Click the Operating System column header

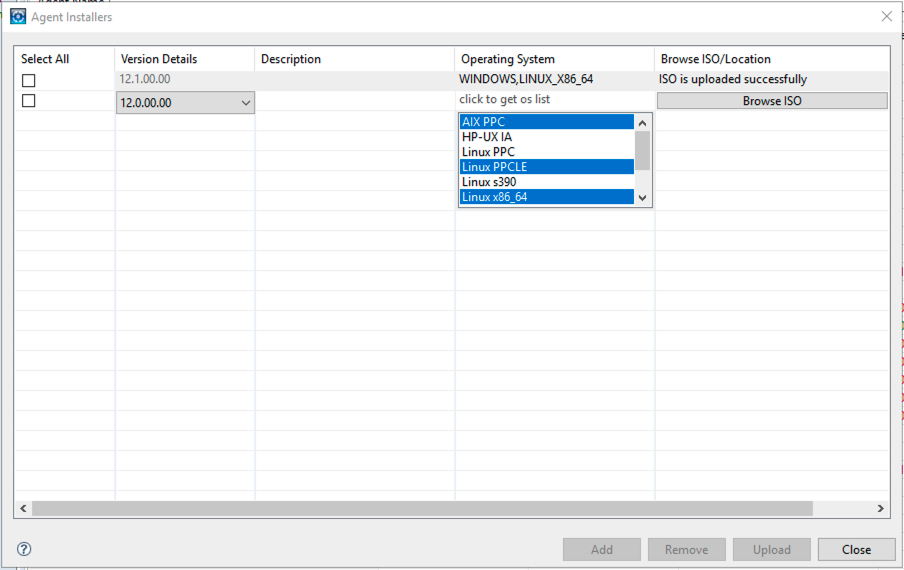(508, 59)
